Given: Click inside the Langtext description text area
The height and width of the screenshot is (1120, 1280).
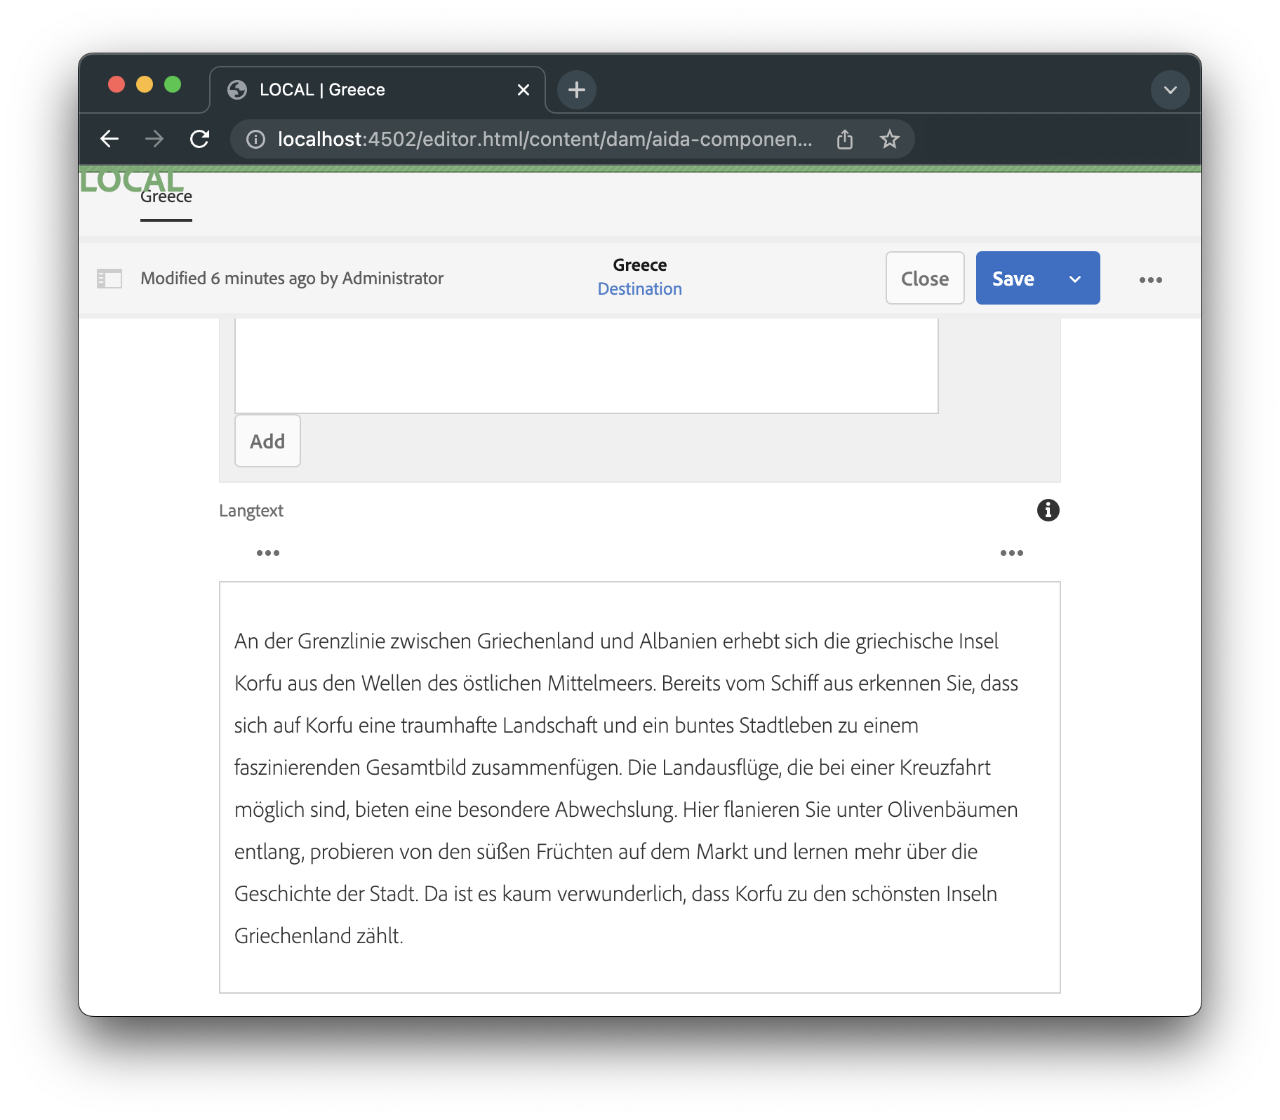Looking at the screenshot, I should pos(639,785).
